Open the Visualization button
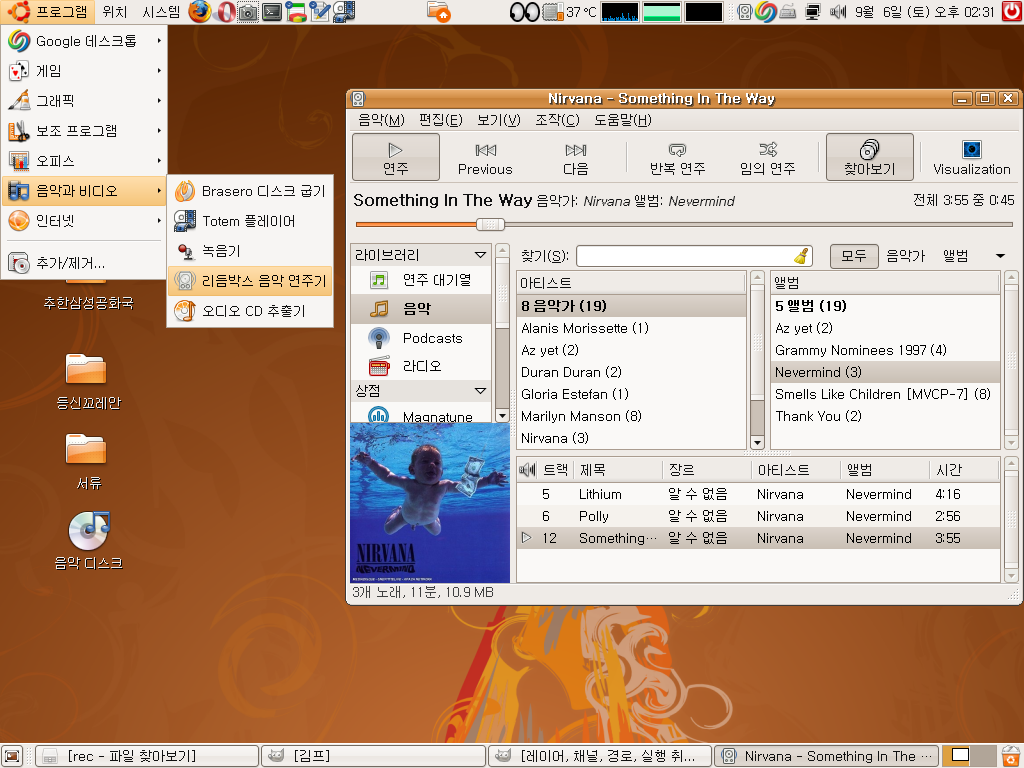This screenshot has width=1024, height=768. (x=971, y=157)
